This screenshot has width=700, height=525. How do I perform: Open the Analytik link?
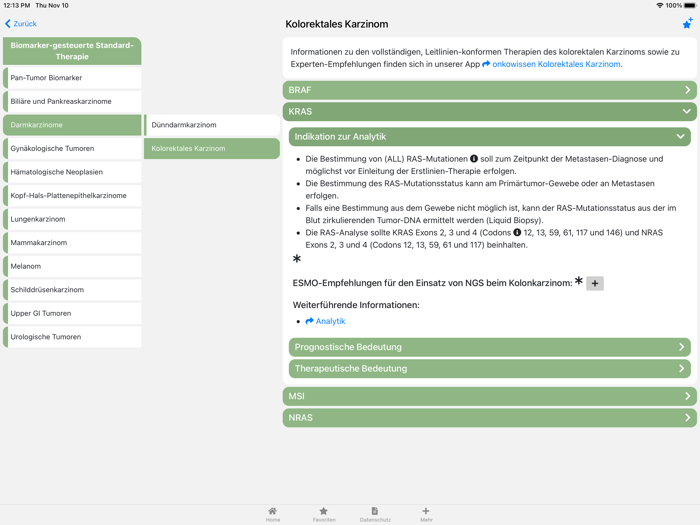tap(326, 321)
